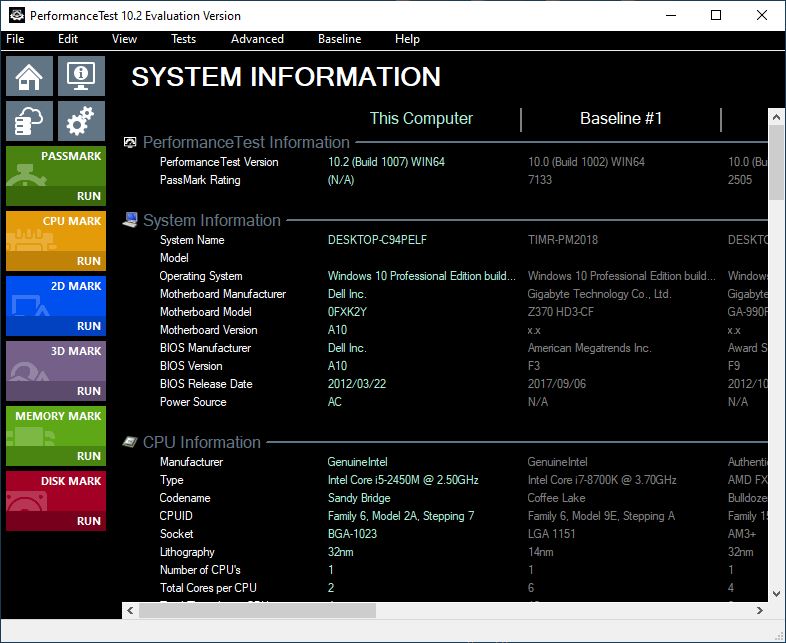Open the Help menu
The width and height of the screenshot is (786, 643).
(x=407, y=39)
